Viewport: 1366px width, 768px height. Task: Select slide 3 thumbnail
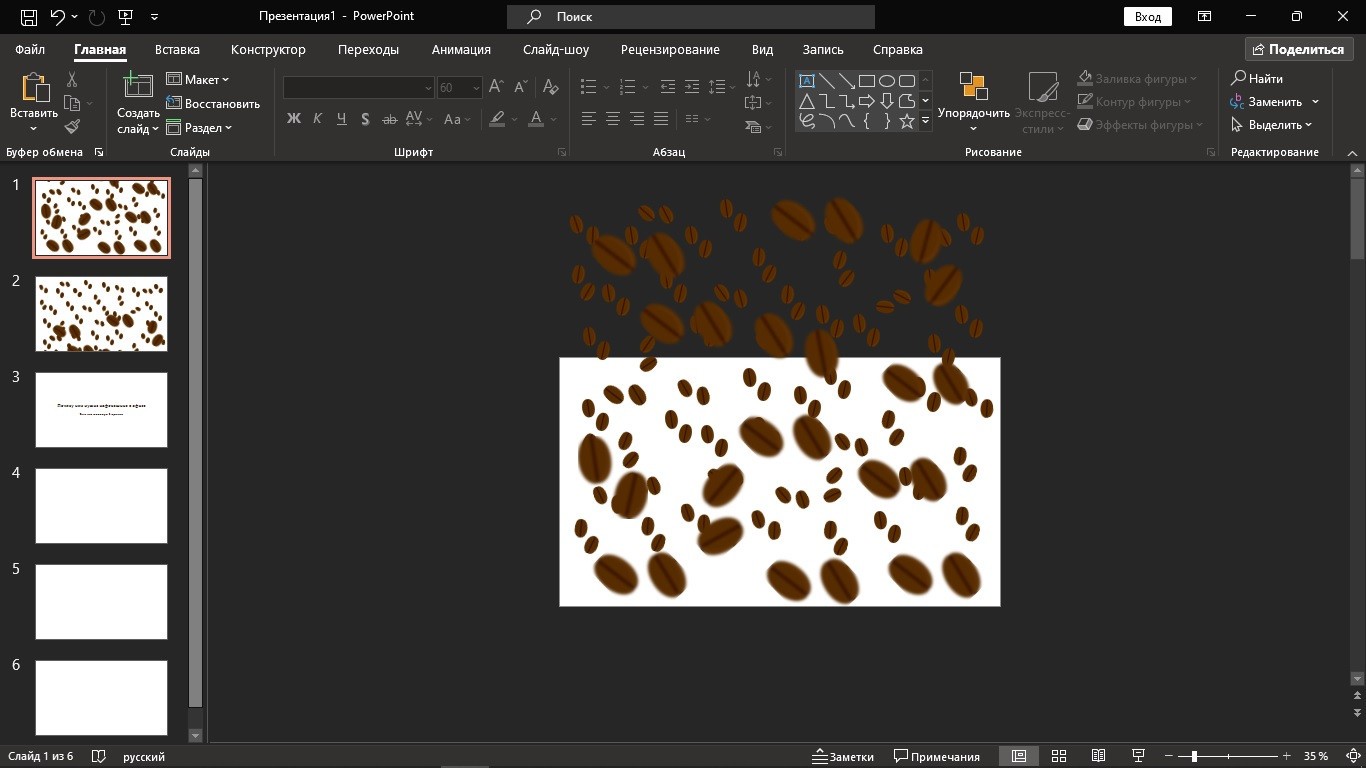[101, 410]
